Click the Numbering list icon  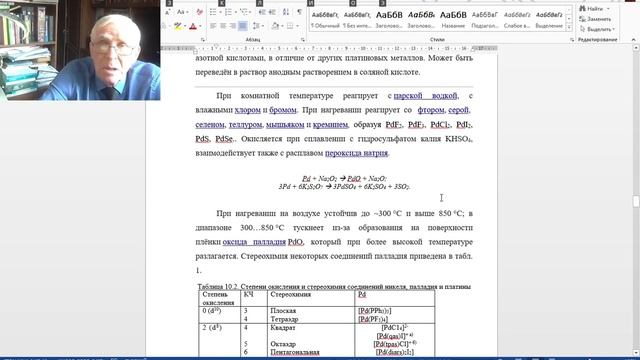coord(229,12)
